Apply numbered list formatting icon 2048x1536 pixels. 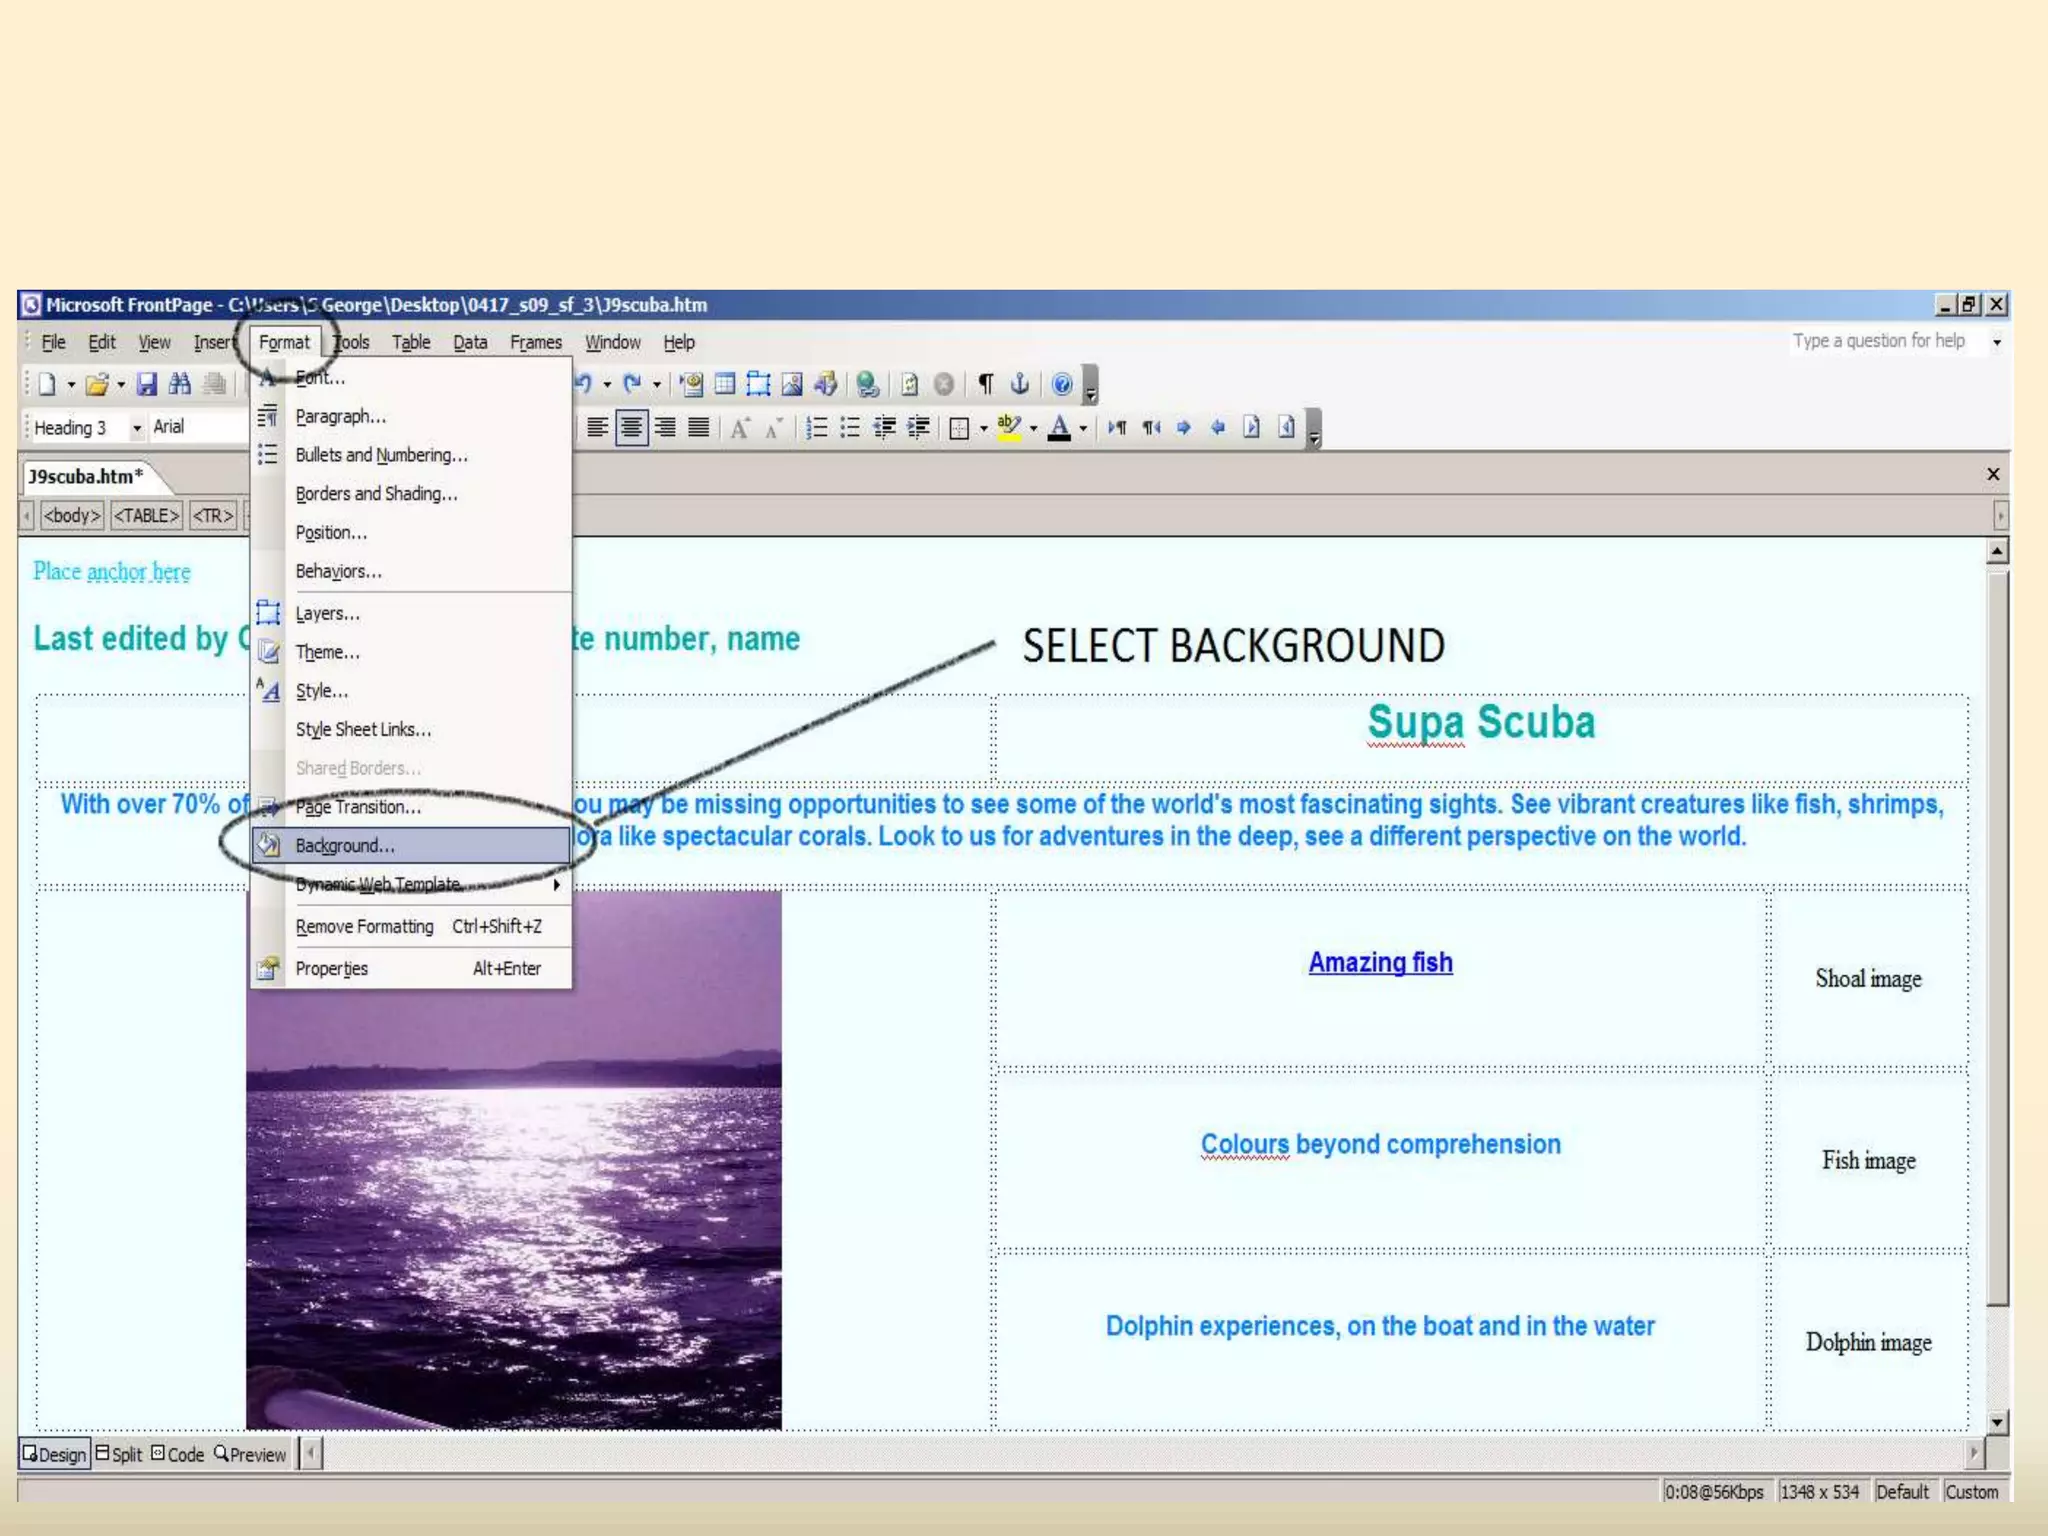click(x=817, y=428)
